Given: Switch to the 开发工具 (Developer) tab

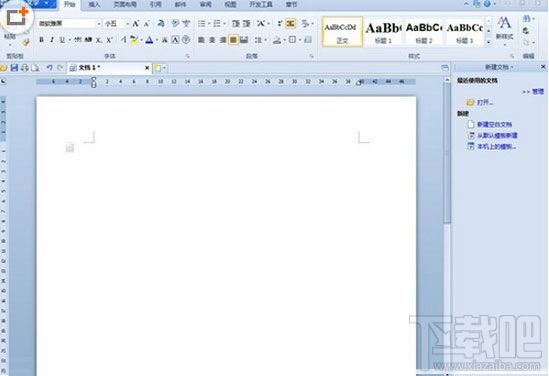Looking at the screenshot, I should pos(260,4).
